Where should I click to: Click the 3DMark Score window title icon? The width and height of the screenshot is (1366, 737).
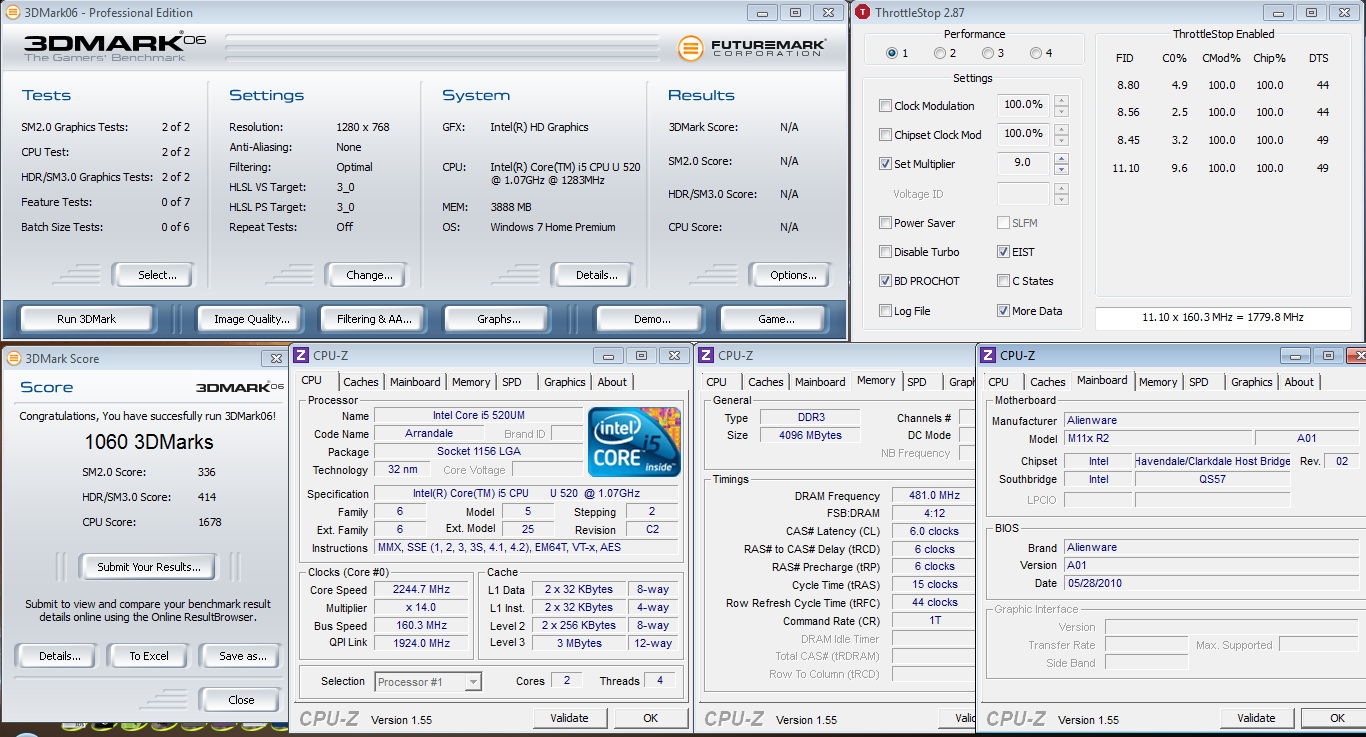pos(13,358)
